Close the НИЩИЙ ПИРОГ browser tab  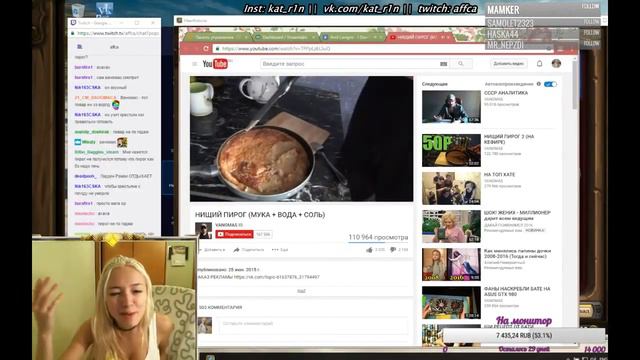[x=448, y=37]
